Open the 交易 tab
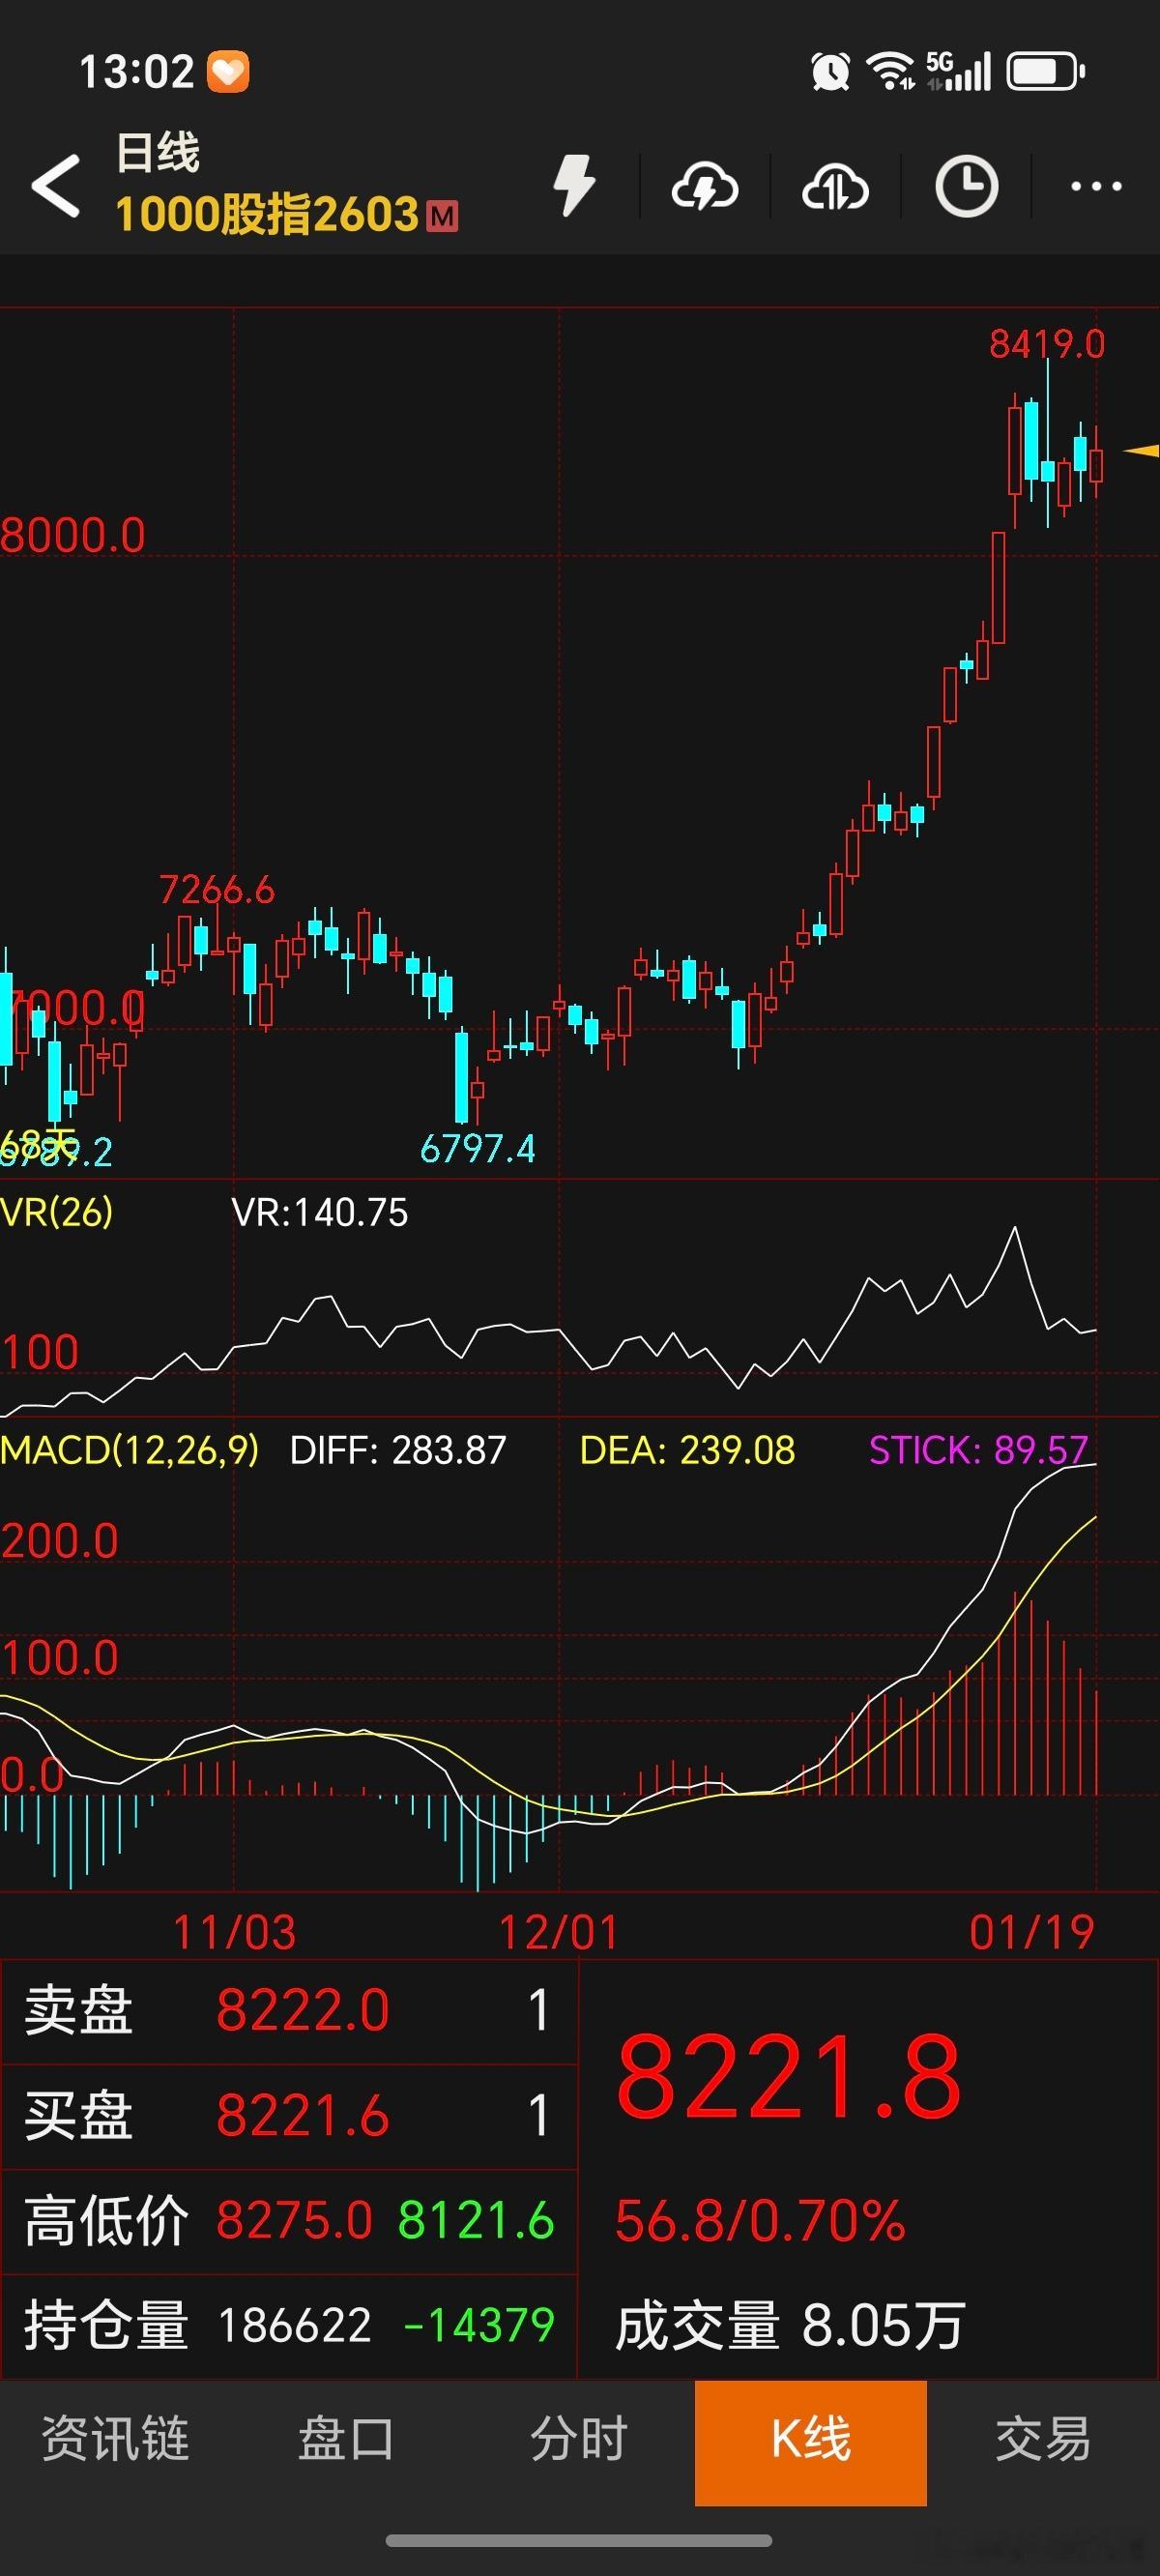The image size is (1160, 2576). (x=1043, y=2438)
